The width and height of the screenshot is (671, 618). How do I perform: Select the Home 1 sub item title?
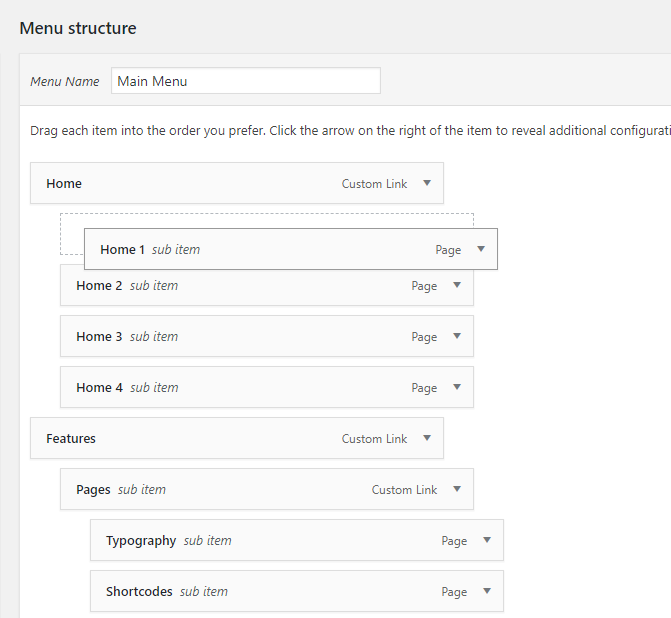[123, 250]
